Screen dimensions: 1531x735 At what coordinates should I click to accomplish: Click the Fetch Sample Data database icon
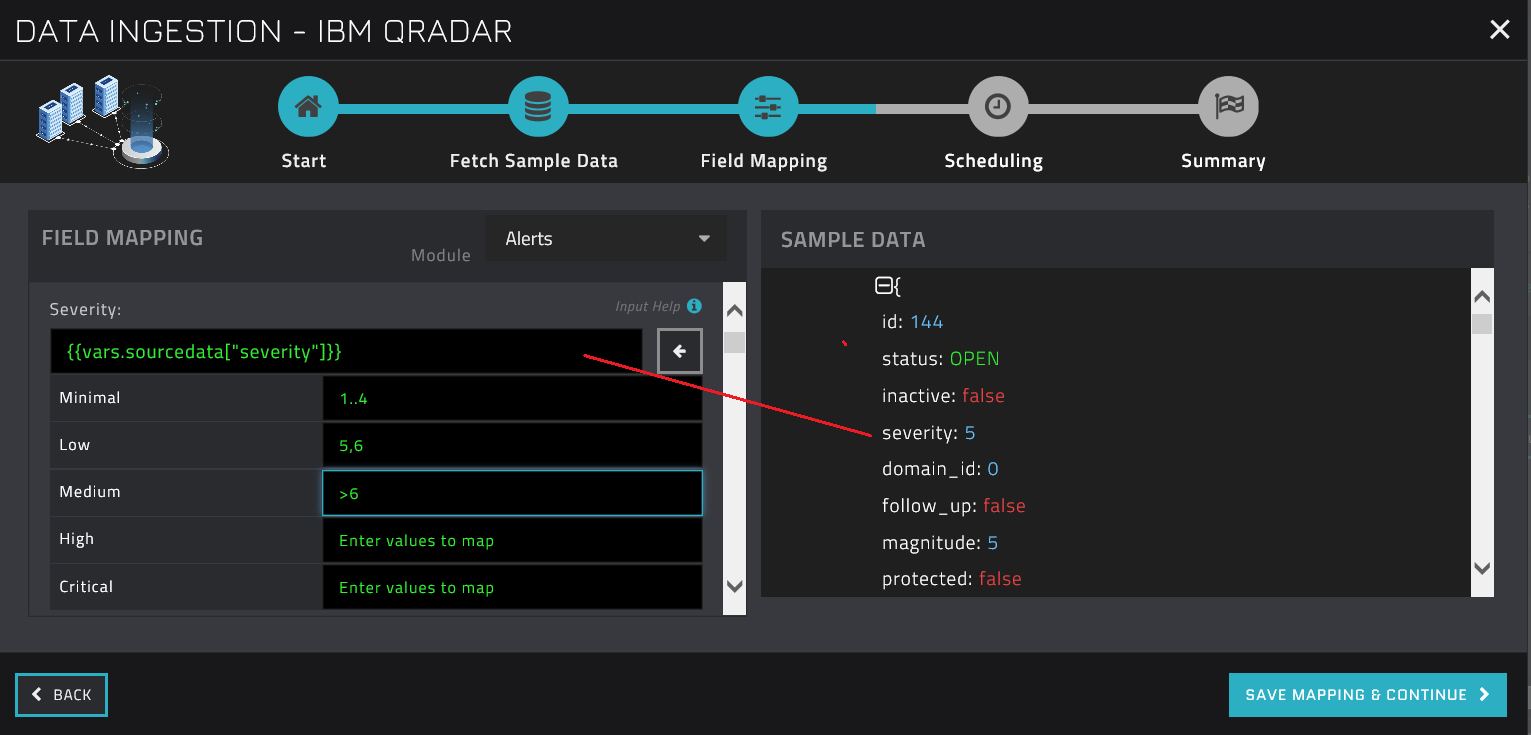click(538, 106)
